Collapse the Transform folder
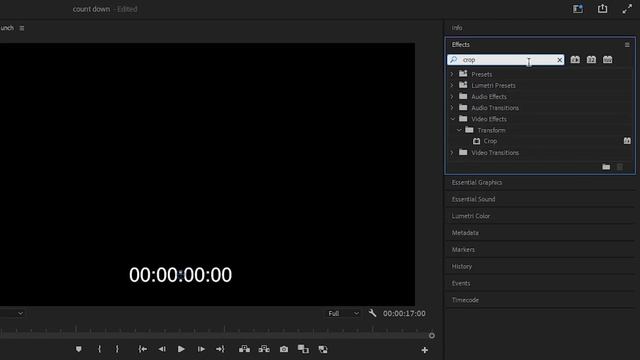 point(459,130)
